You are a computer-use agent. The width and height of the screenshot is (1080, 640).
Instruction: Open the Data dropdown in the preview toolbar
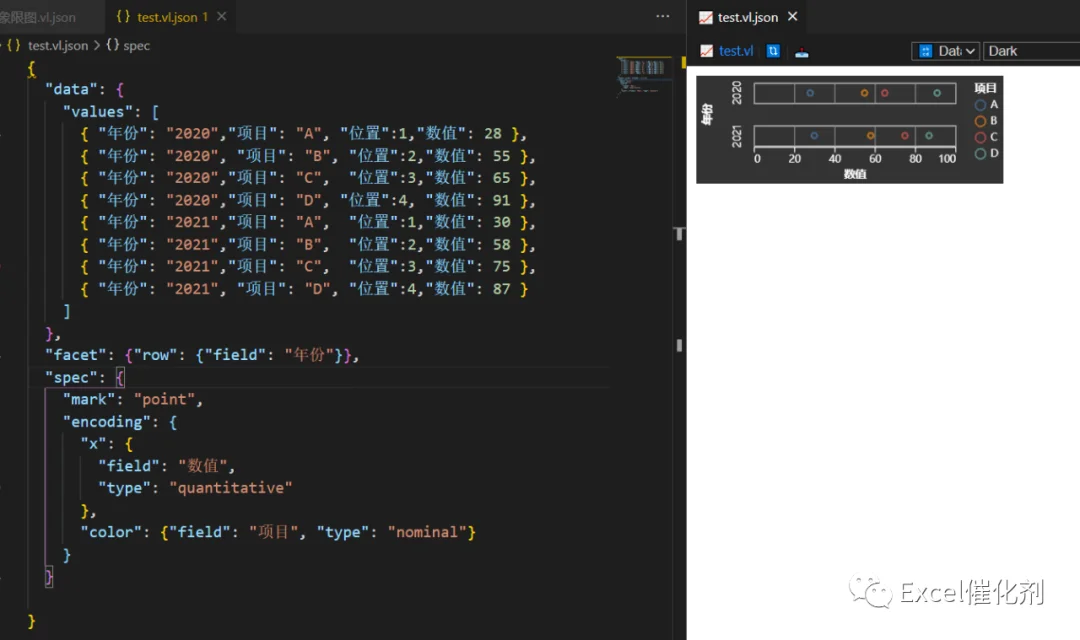tap(946, 51)
